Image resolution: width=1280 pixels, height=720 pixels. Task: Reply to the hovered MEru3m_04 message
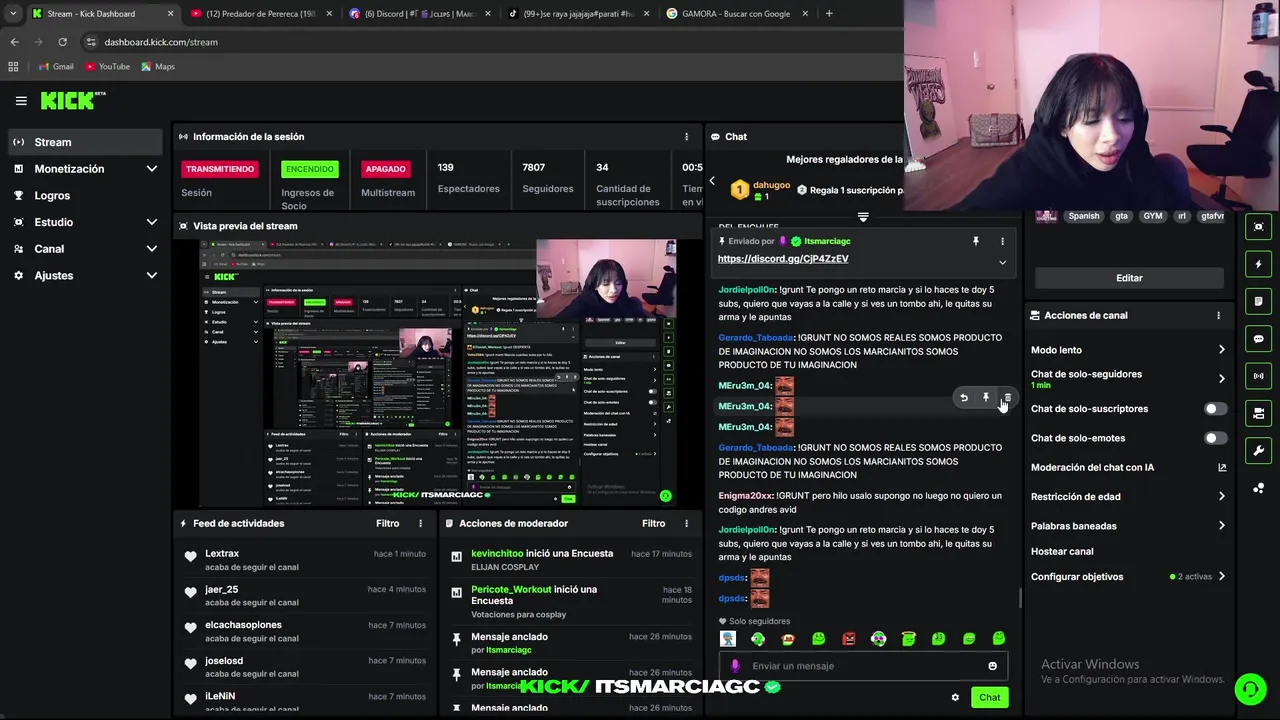[x=964, y=398]
